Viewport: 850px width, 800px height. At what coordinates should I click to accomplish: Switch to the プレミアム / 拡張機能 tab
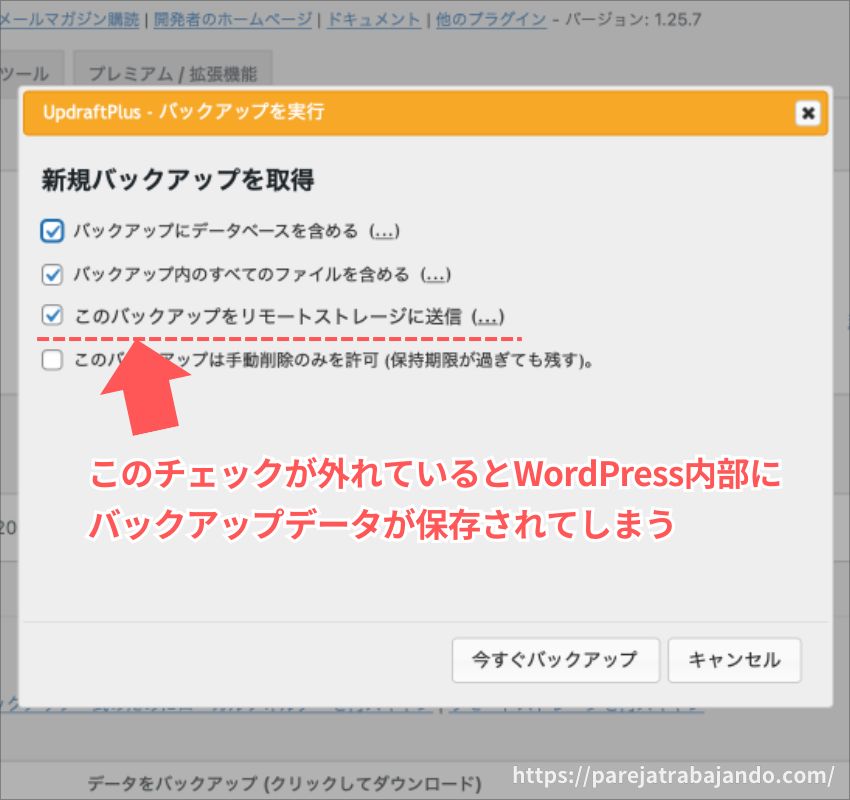[x=172, y=74]
